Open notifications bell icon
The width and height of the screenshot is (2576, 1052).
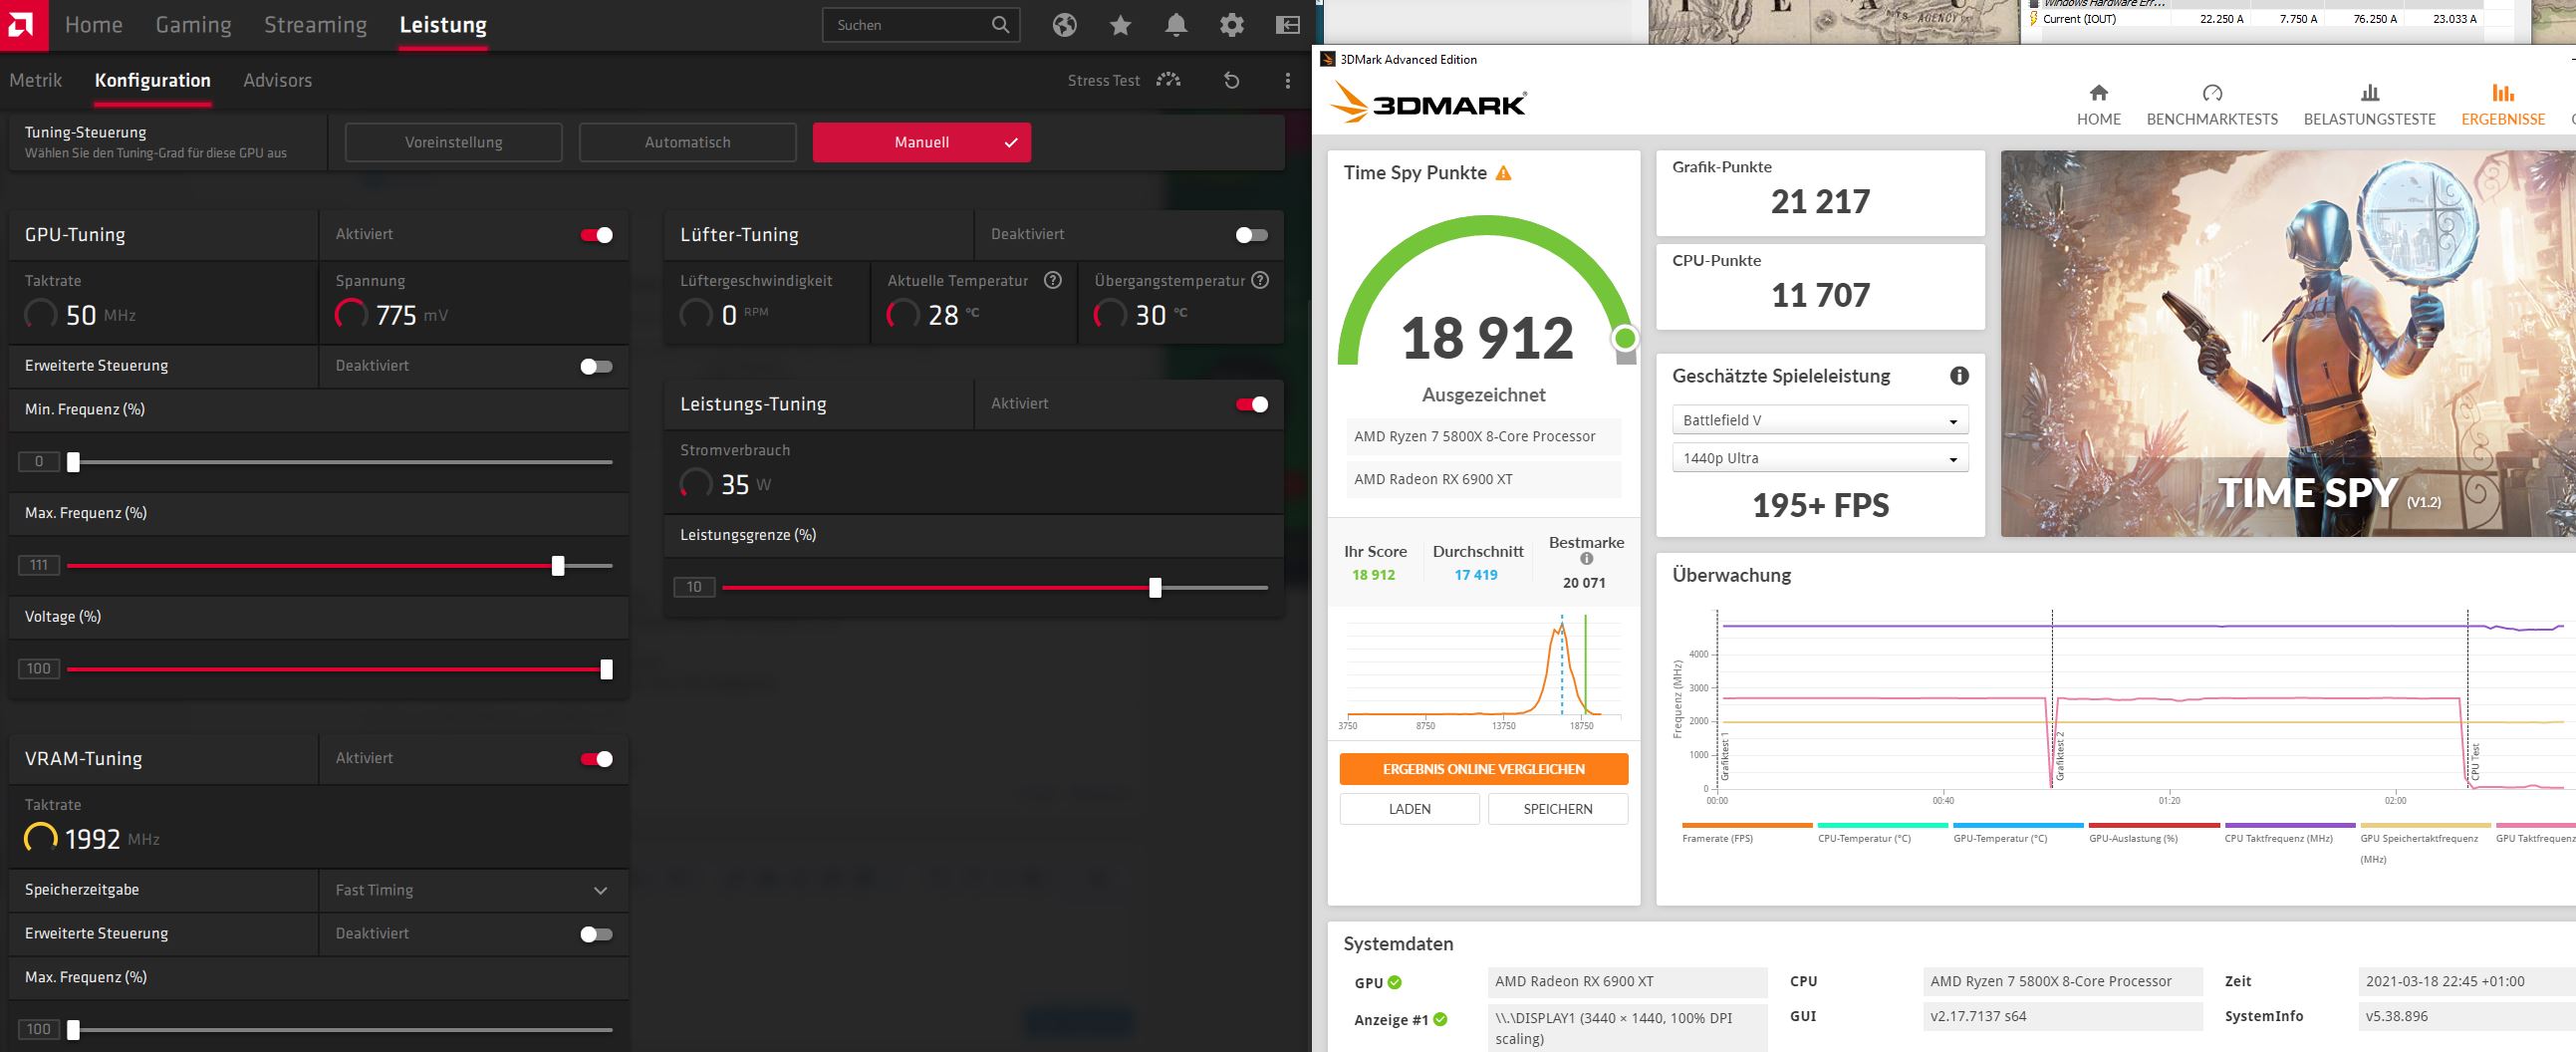click(1176, 25)
